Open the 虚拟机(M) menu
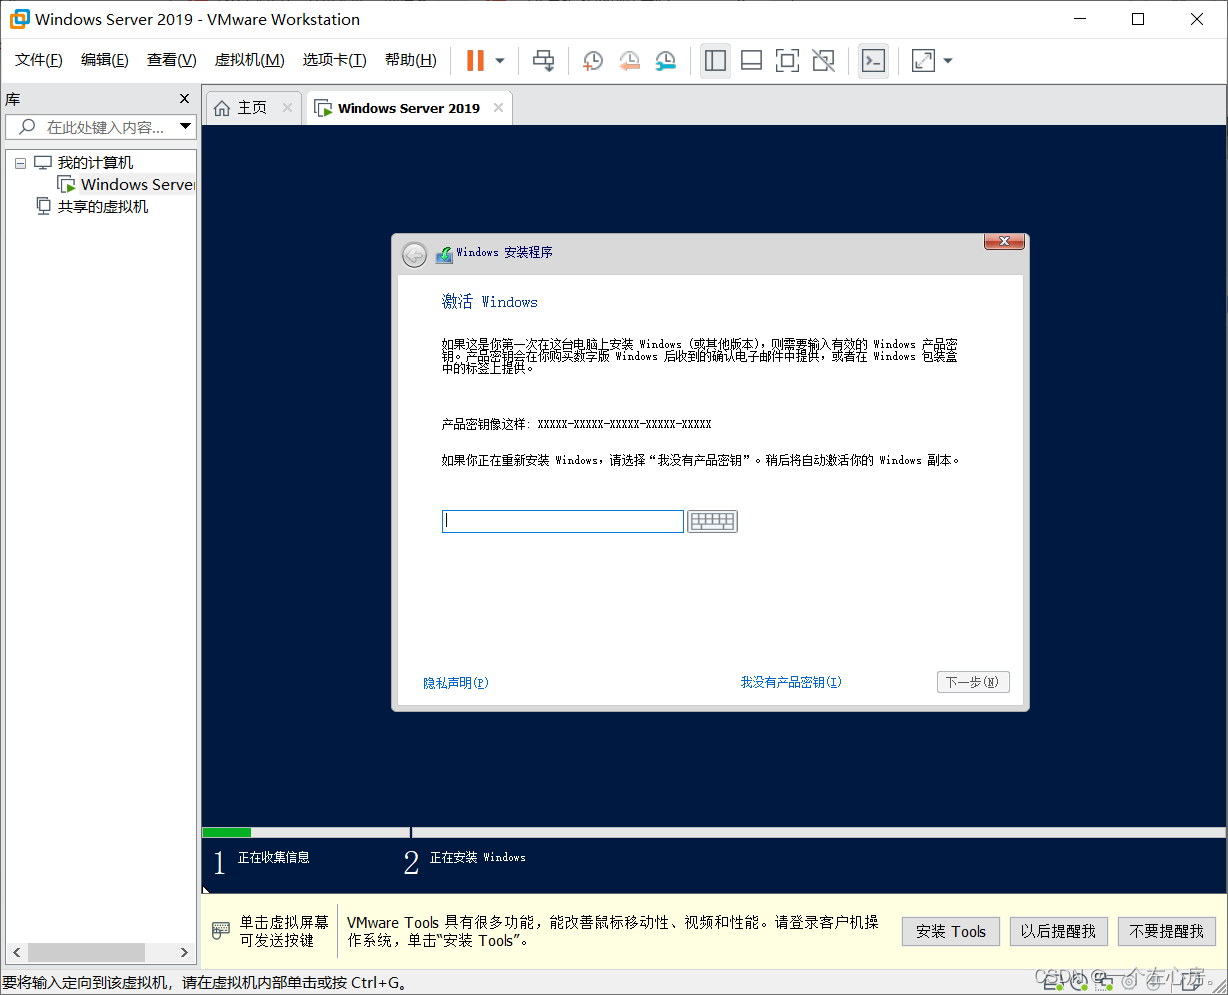Viewport: 1228px width, 995px height. [x=250, y=60]
